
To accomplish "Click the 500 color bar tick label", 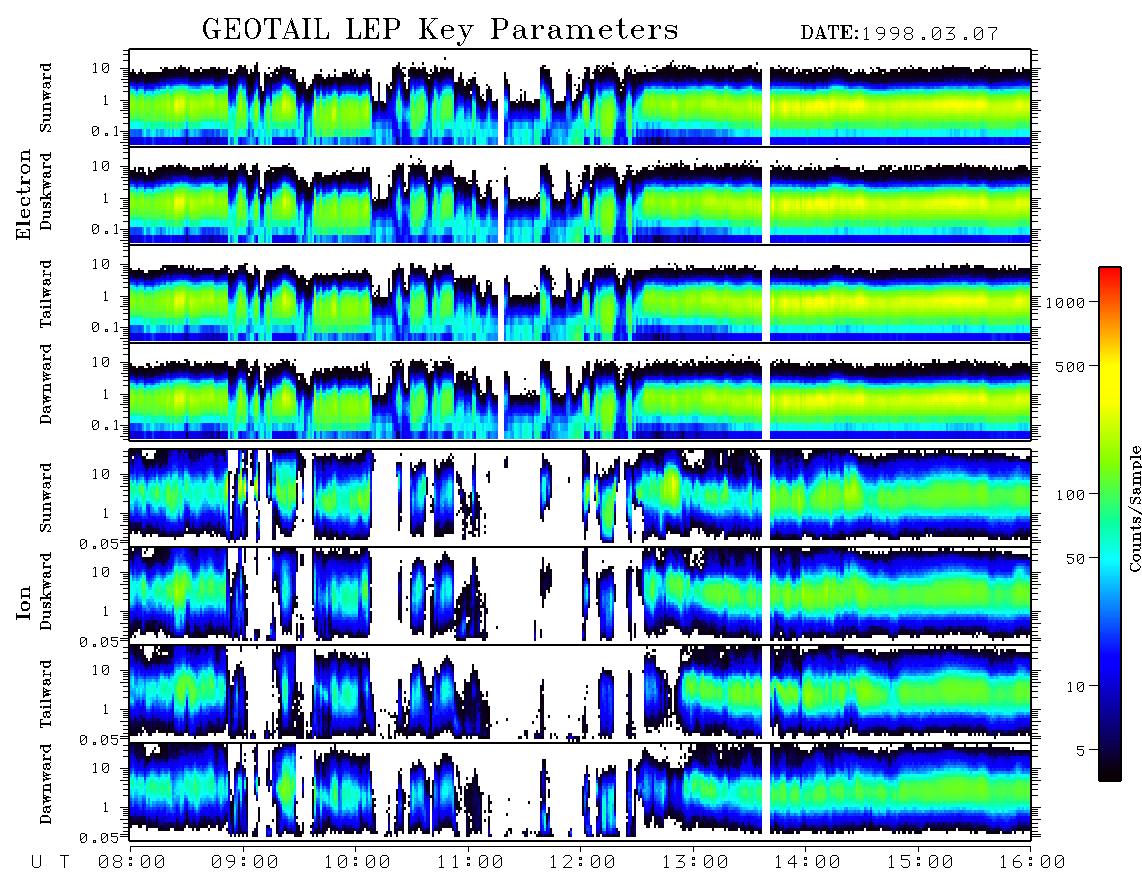I will 1070,366.
